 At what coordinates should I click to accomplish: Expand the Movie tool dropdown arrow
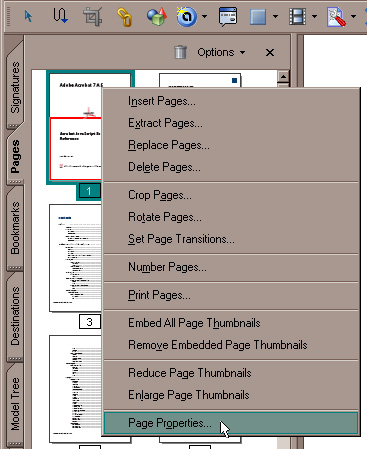[314, 16]
